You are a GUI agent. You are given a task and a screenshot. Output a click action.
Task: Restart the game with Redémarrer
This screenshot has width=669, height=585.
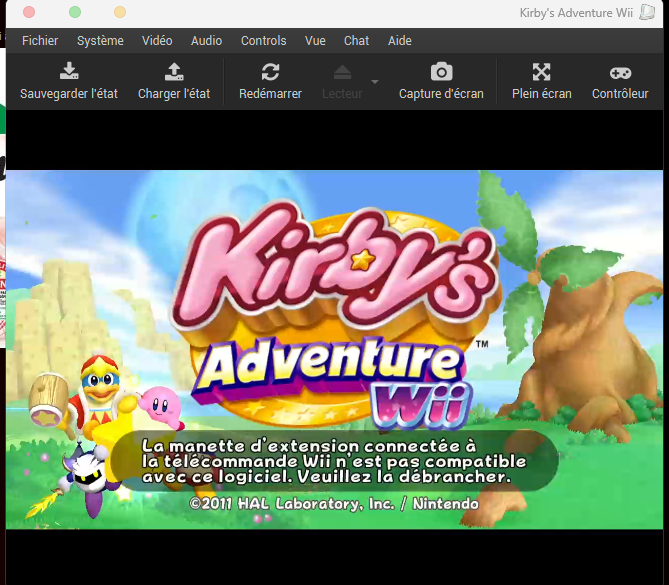point(270,72)
